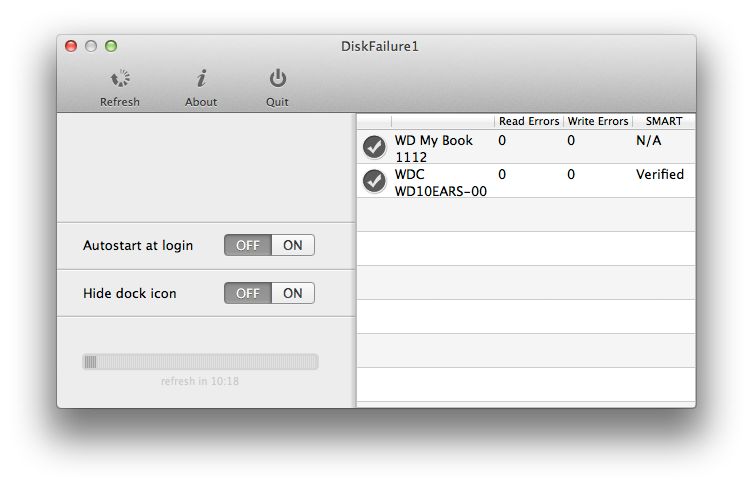Click the Quit power icon

277,79
